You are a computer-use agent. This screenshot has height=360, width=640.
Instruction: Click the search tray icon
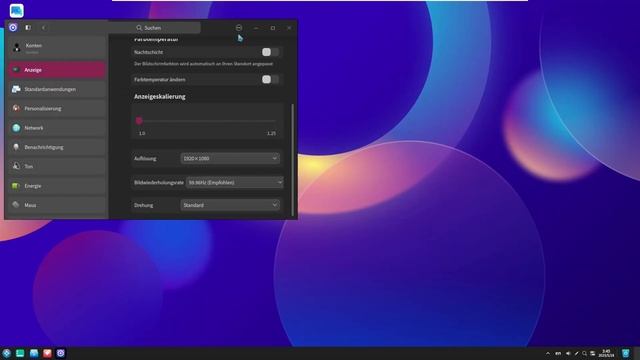coord(584,353)
